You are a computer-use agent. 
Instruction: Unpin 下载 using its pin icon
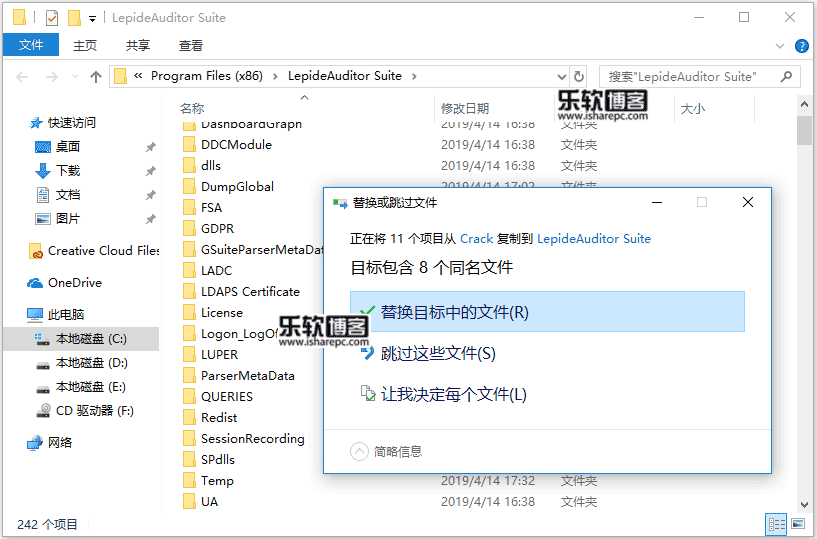[x=151, y=171]
